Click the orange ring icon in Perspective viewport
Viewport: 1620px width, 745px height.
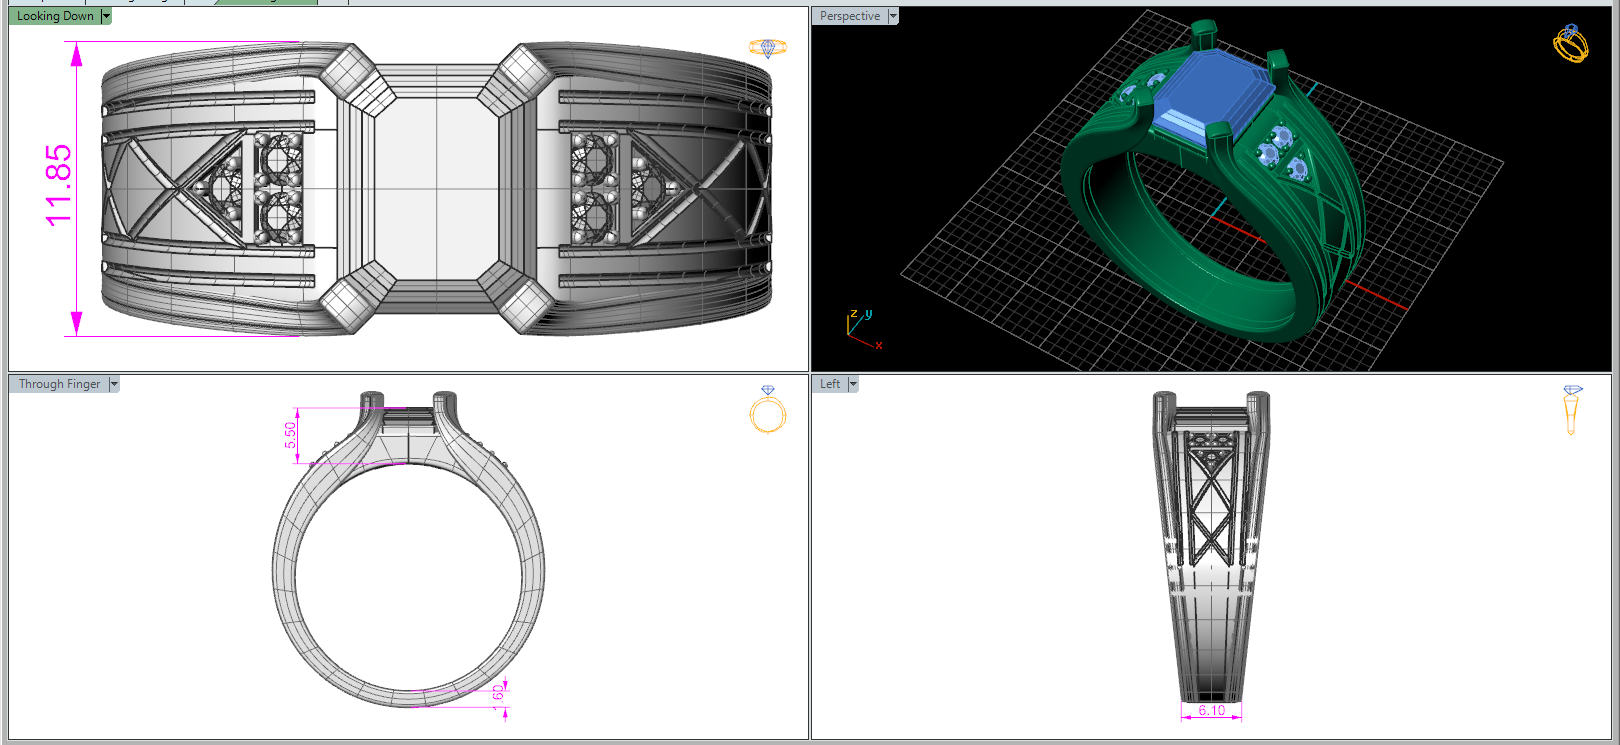tap(1571, 43)
